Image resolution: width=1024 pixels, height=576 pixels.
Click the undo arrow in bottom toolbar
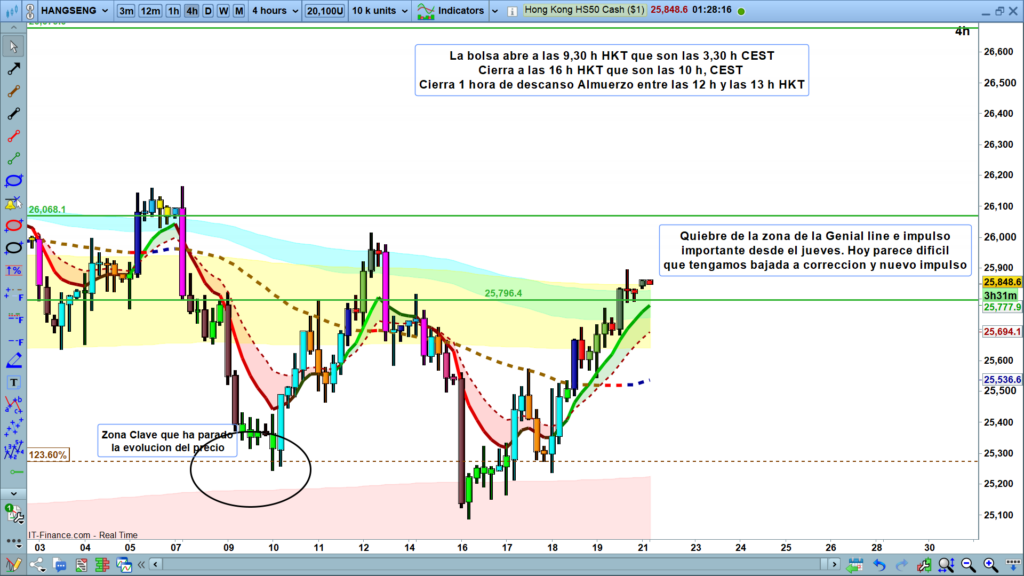coord(878,566)
